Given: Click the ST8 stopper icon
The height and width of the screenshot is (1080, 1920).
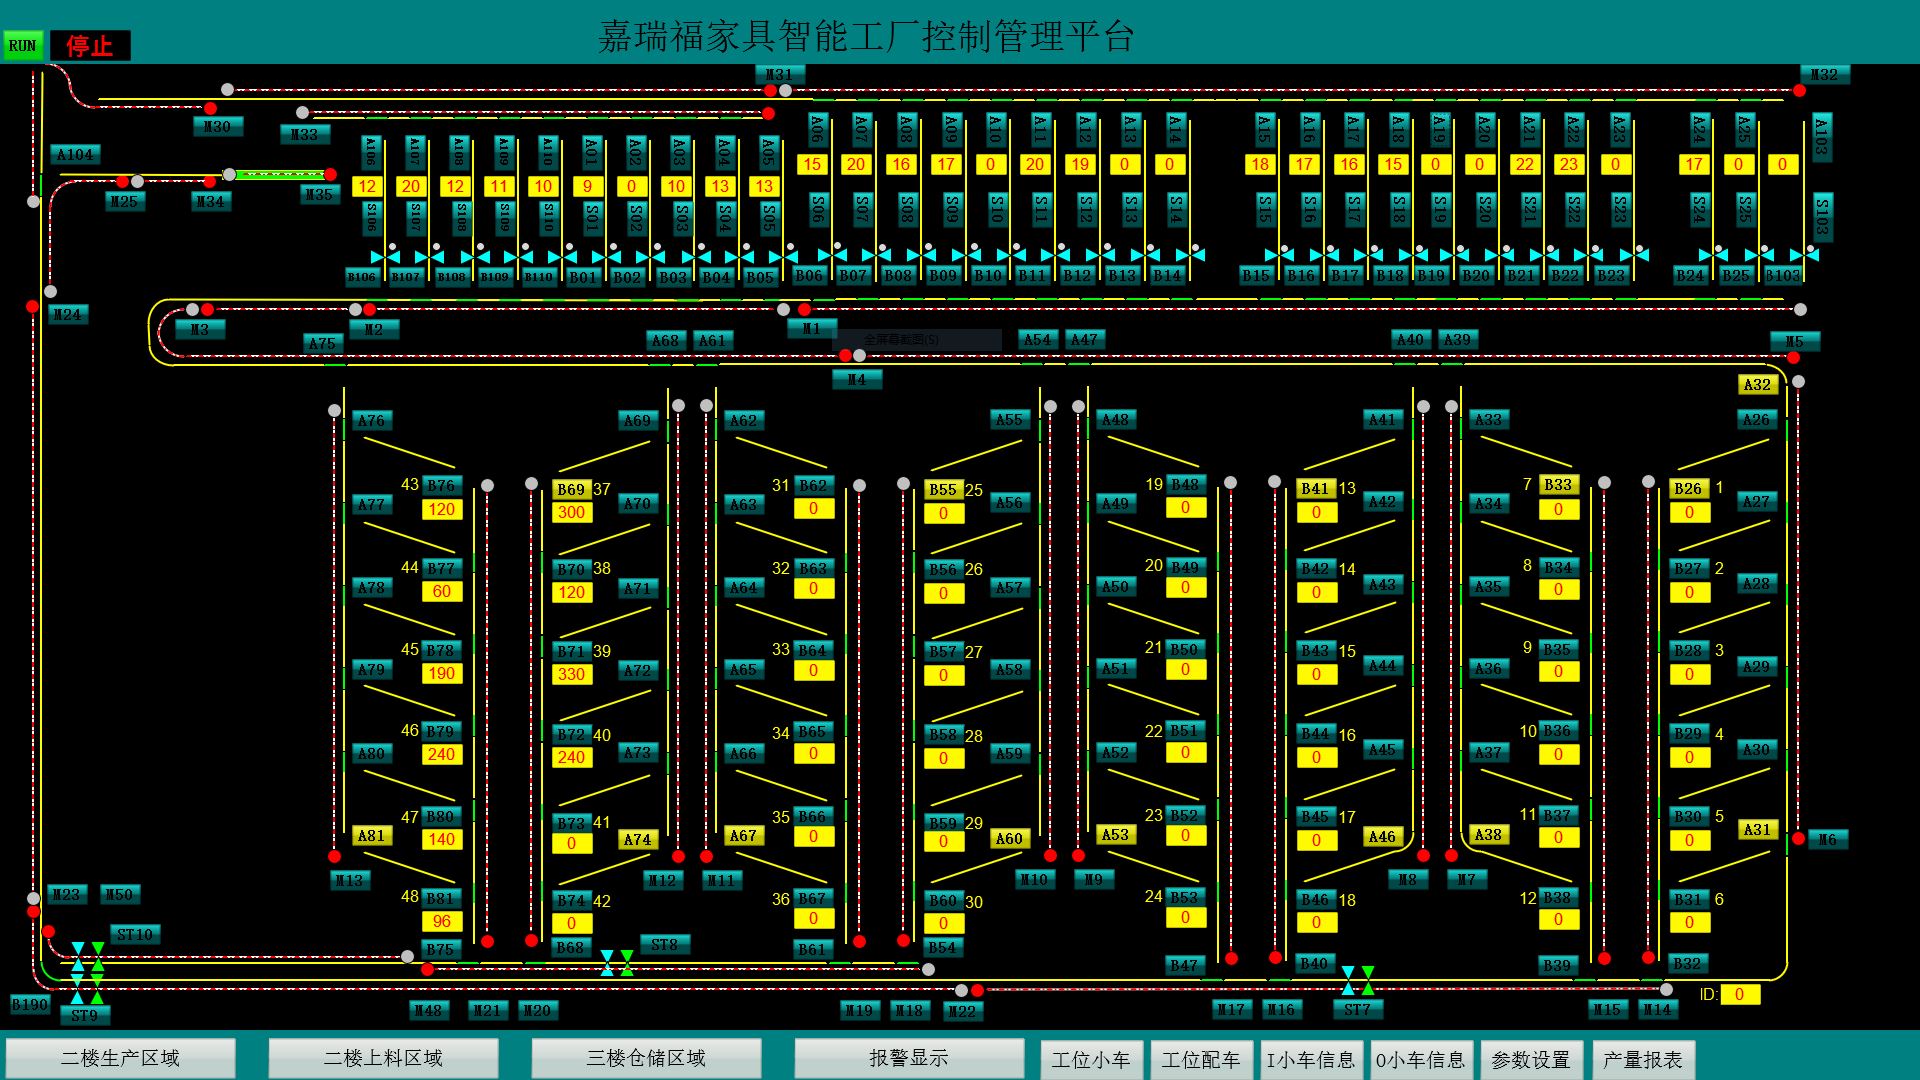Looking at the screenshot, I should point(664,944).
